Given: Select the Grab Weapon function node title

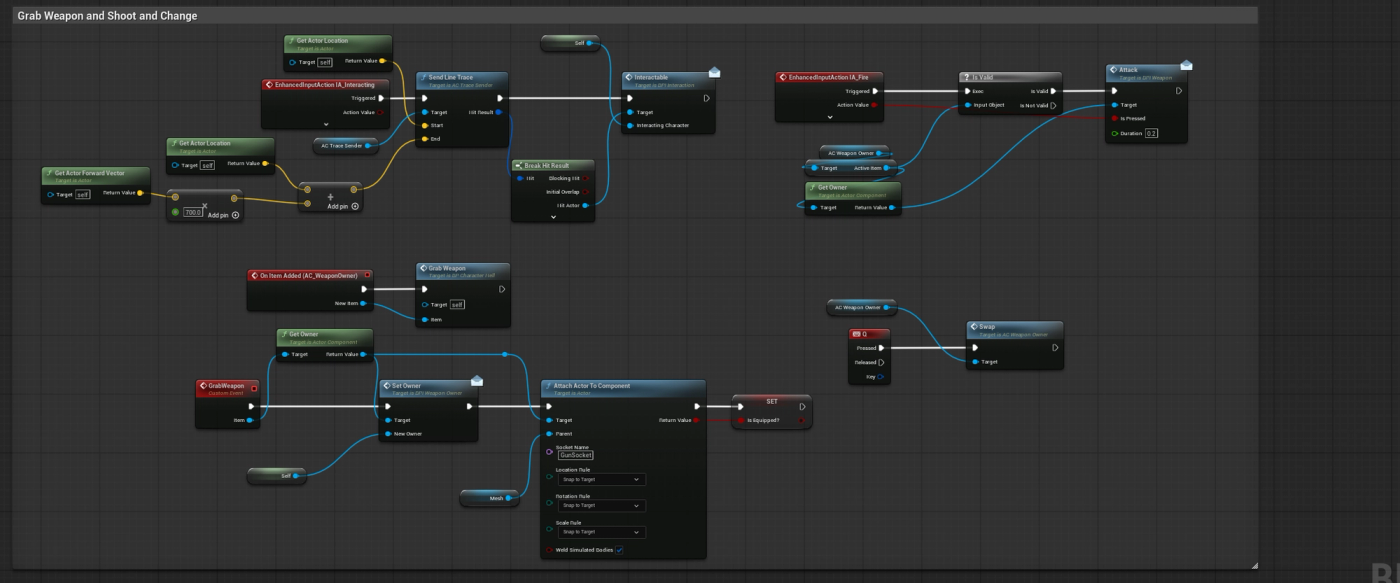Looking at the screenshot, I should [x=446, y=267].
